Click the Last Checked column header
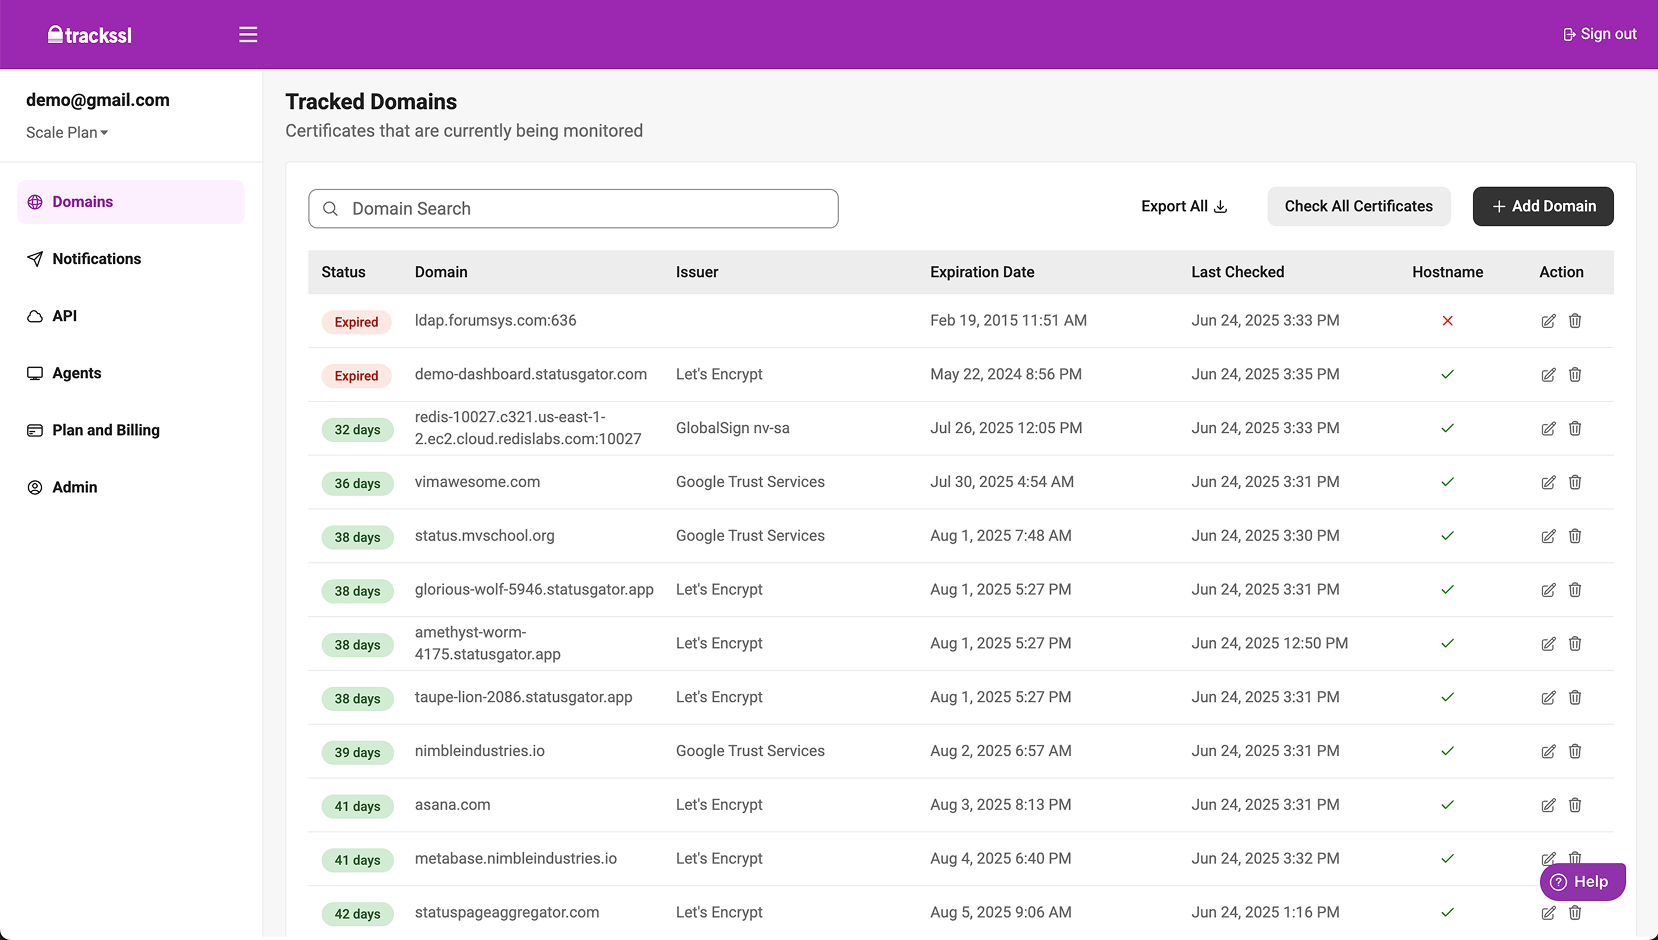The height and width of the screenshot is (940, 1658). [x=1238, y=272]
